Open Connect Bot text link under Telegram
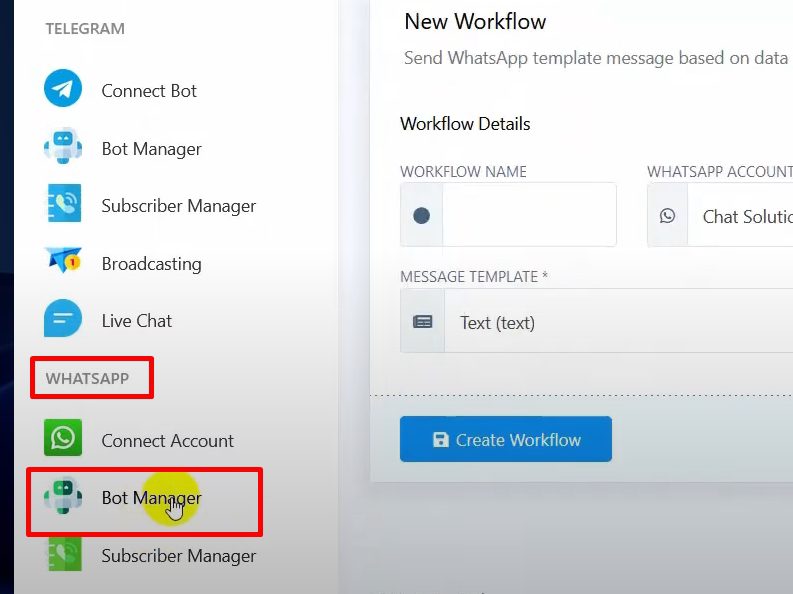The image size is (793, 594). point(149,91)
